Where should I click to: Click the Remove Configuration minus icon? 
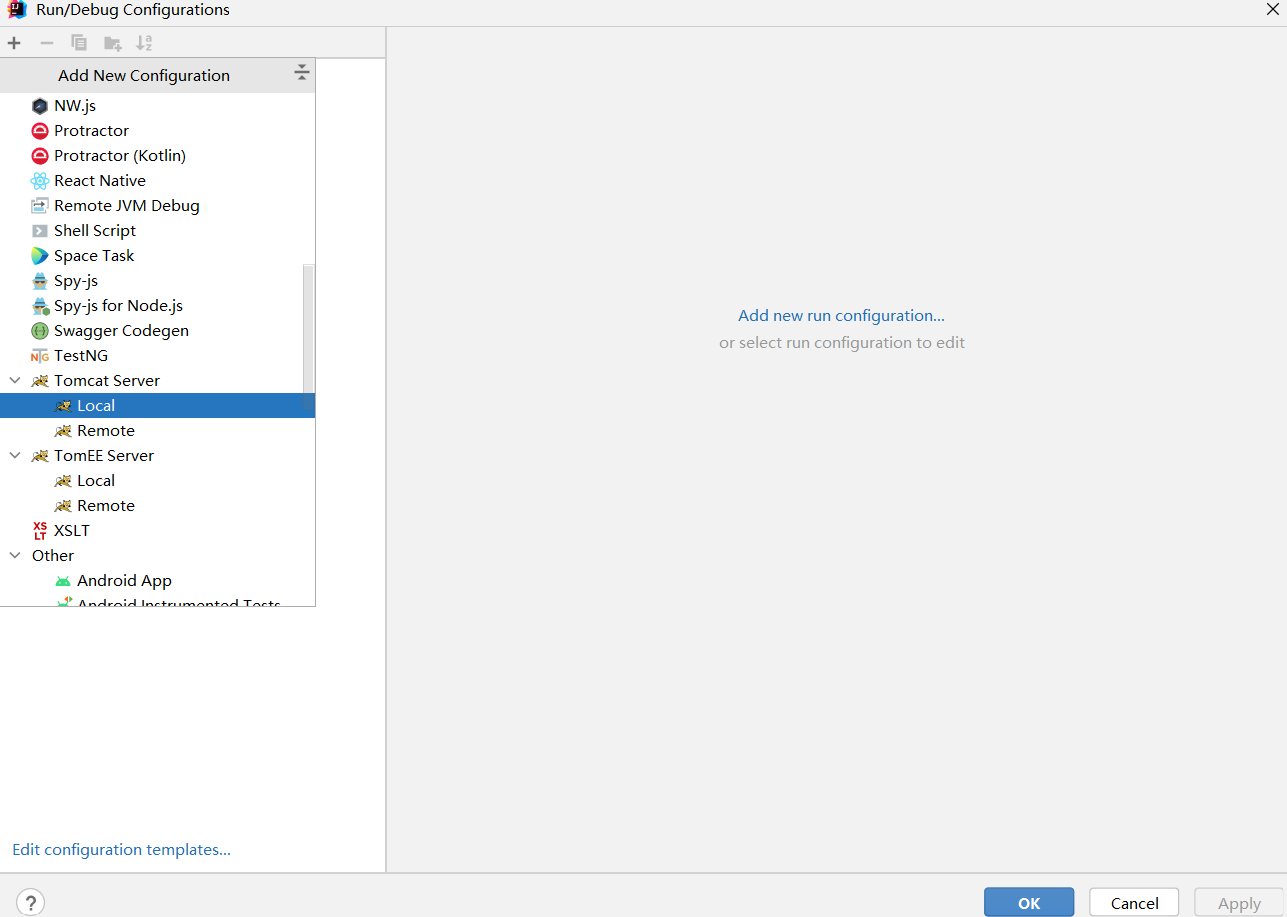[46, 43]
